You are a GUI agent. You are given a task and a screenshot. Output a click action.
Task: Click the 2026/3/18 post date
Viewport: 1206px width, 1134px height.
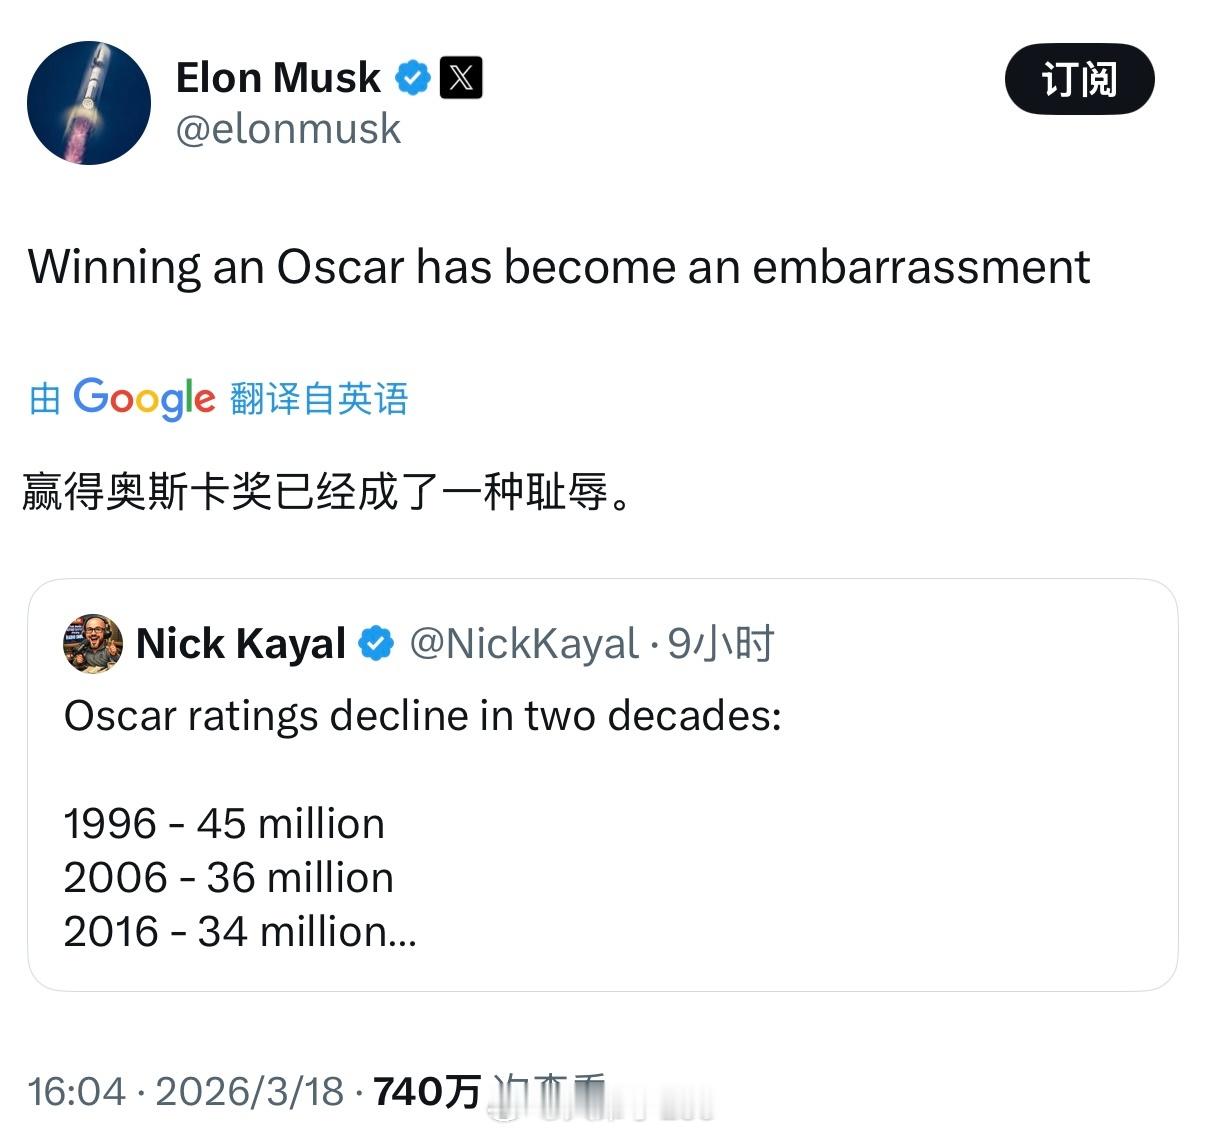(250, 1091)
